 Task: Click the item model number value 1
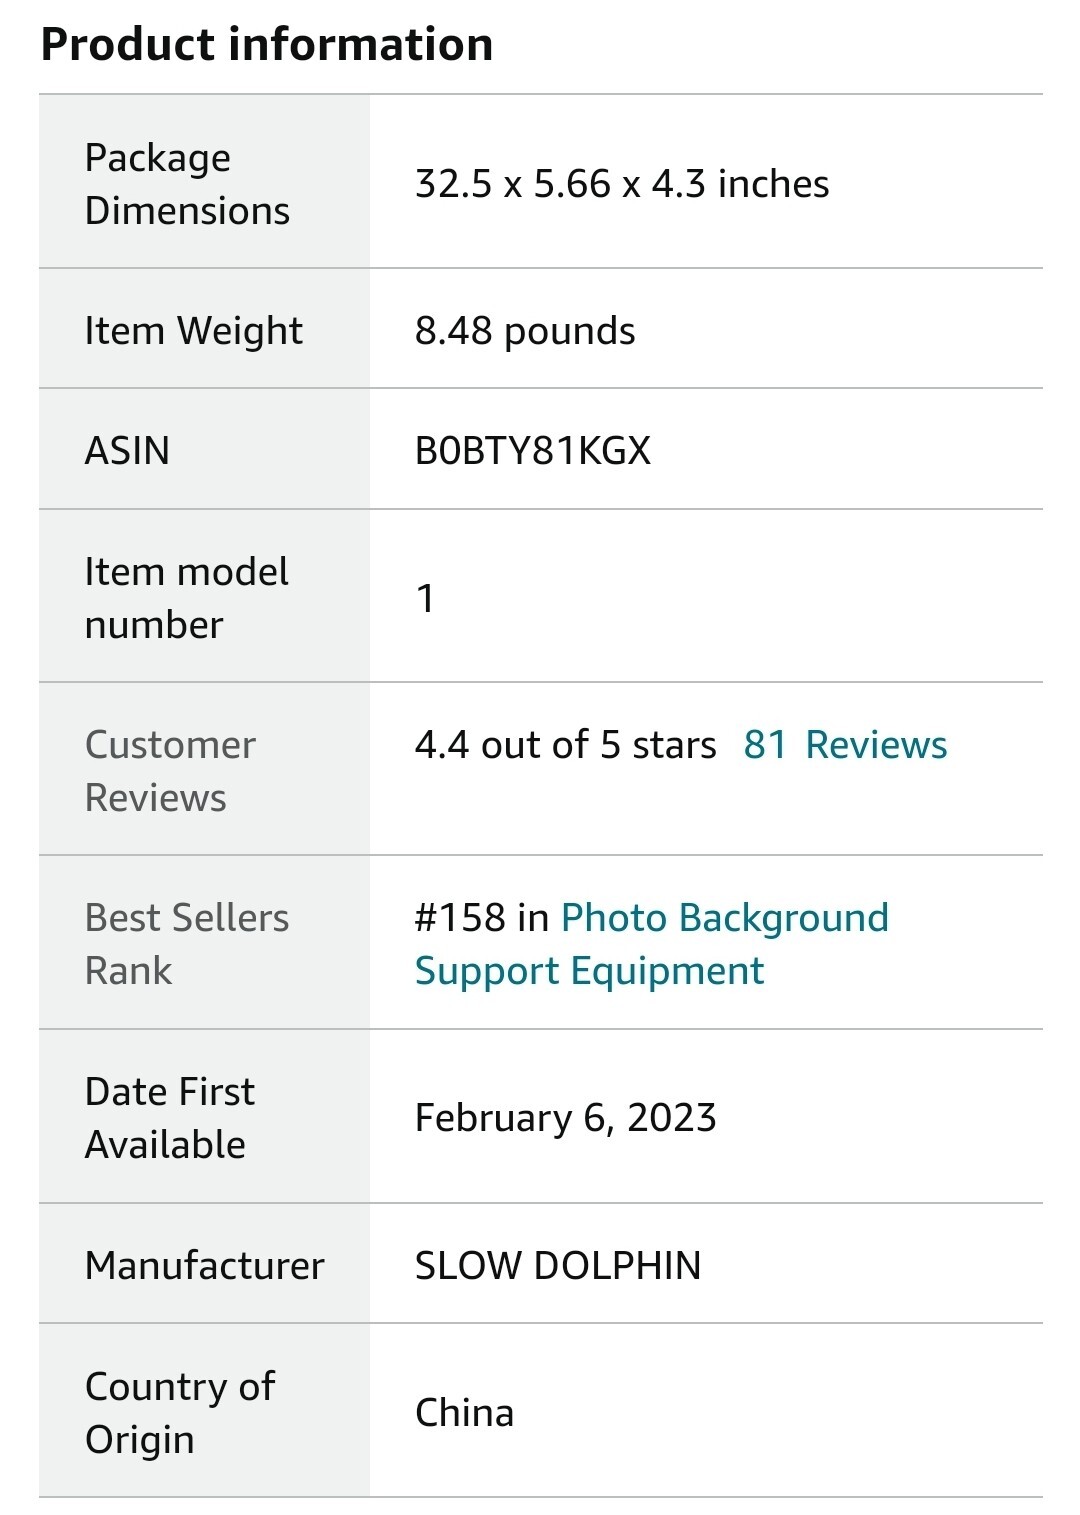pyautogui.click(x=425, y=598)
